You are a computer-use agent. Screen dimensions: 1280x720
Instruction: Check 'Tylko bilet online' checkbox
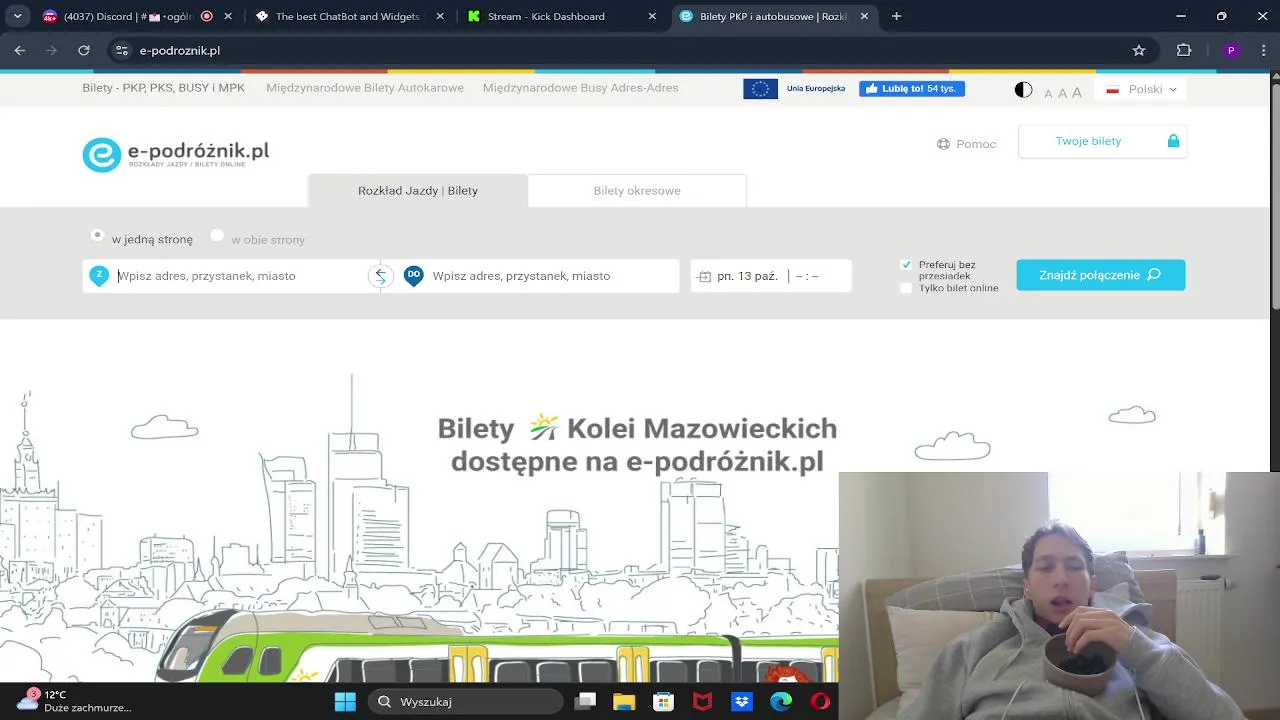906,288
